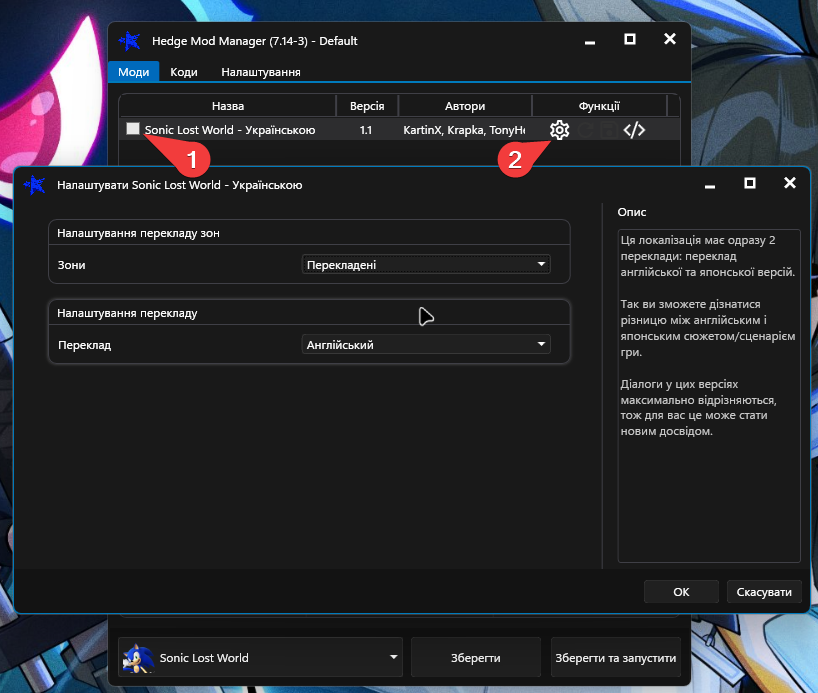Open the Зони dropdown
Image resolution: width=818 pixels, height=693 pixels.
click(426, 265)
